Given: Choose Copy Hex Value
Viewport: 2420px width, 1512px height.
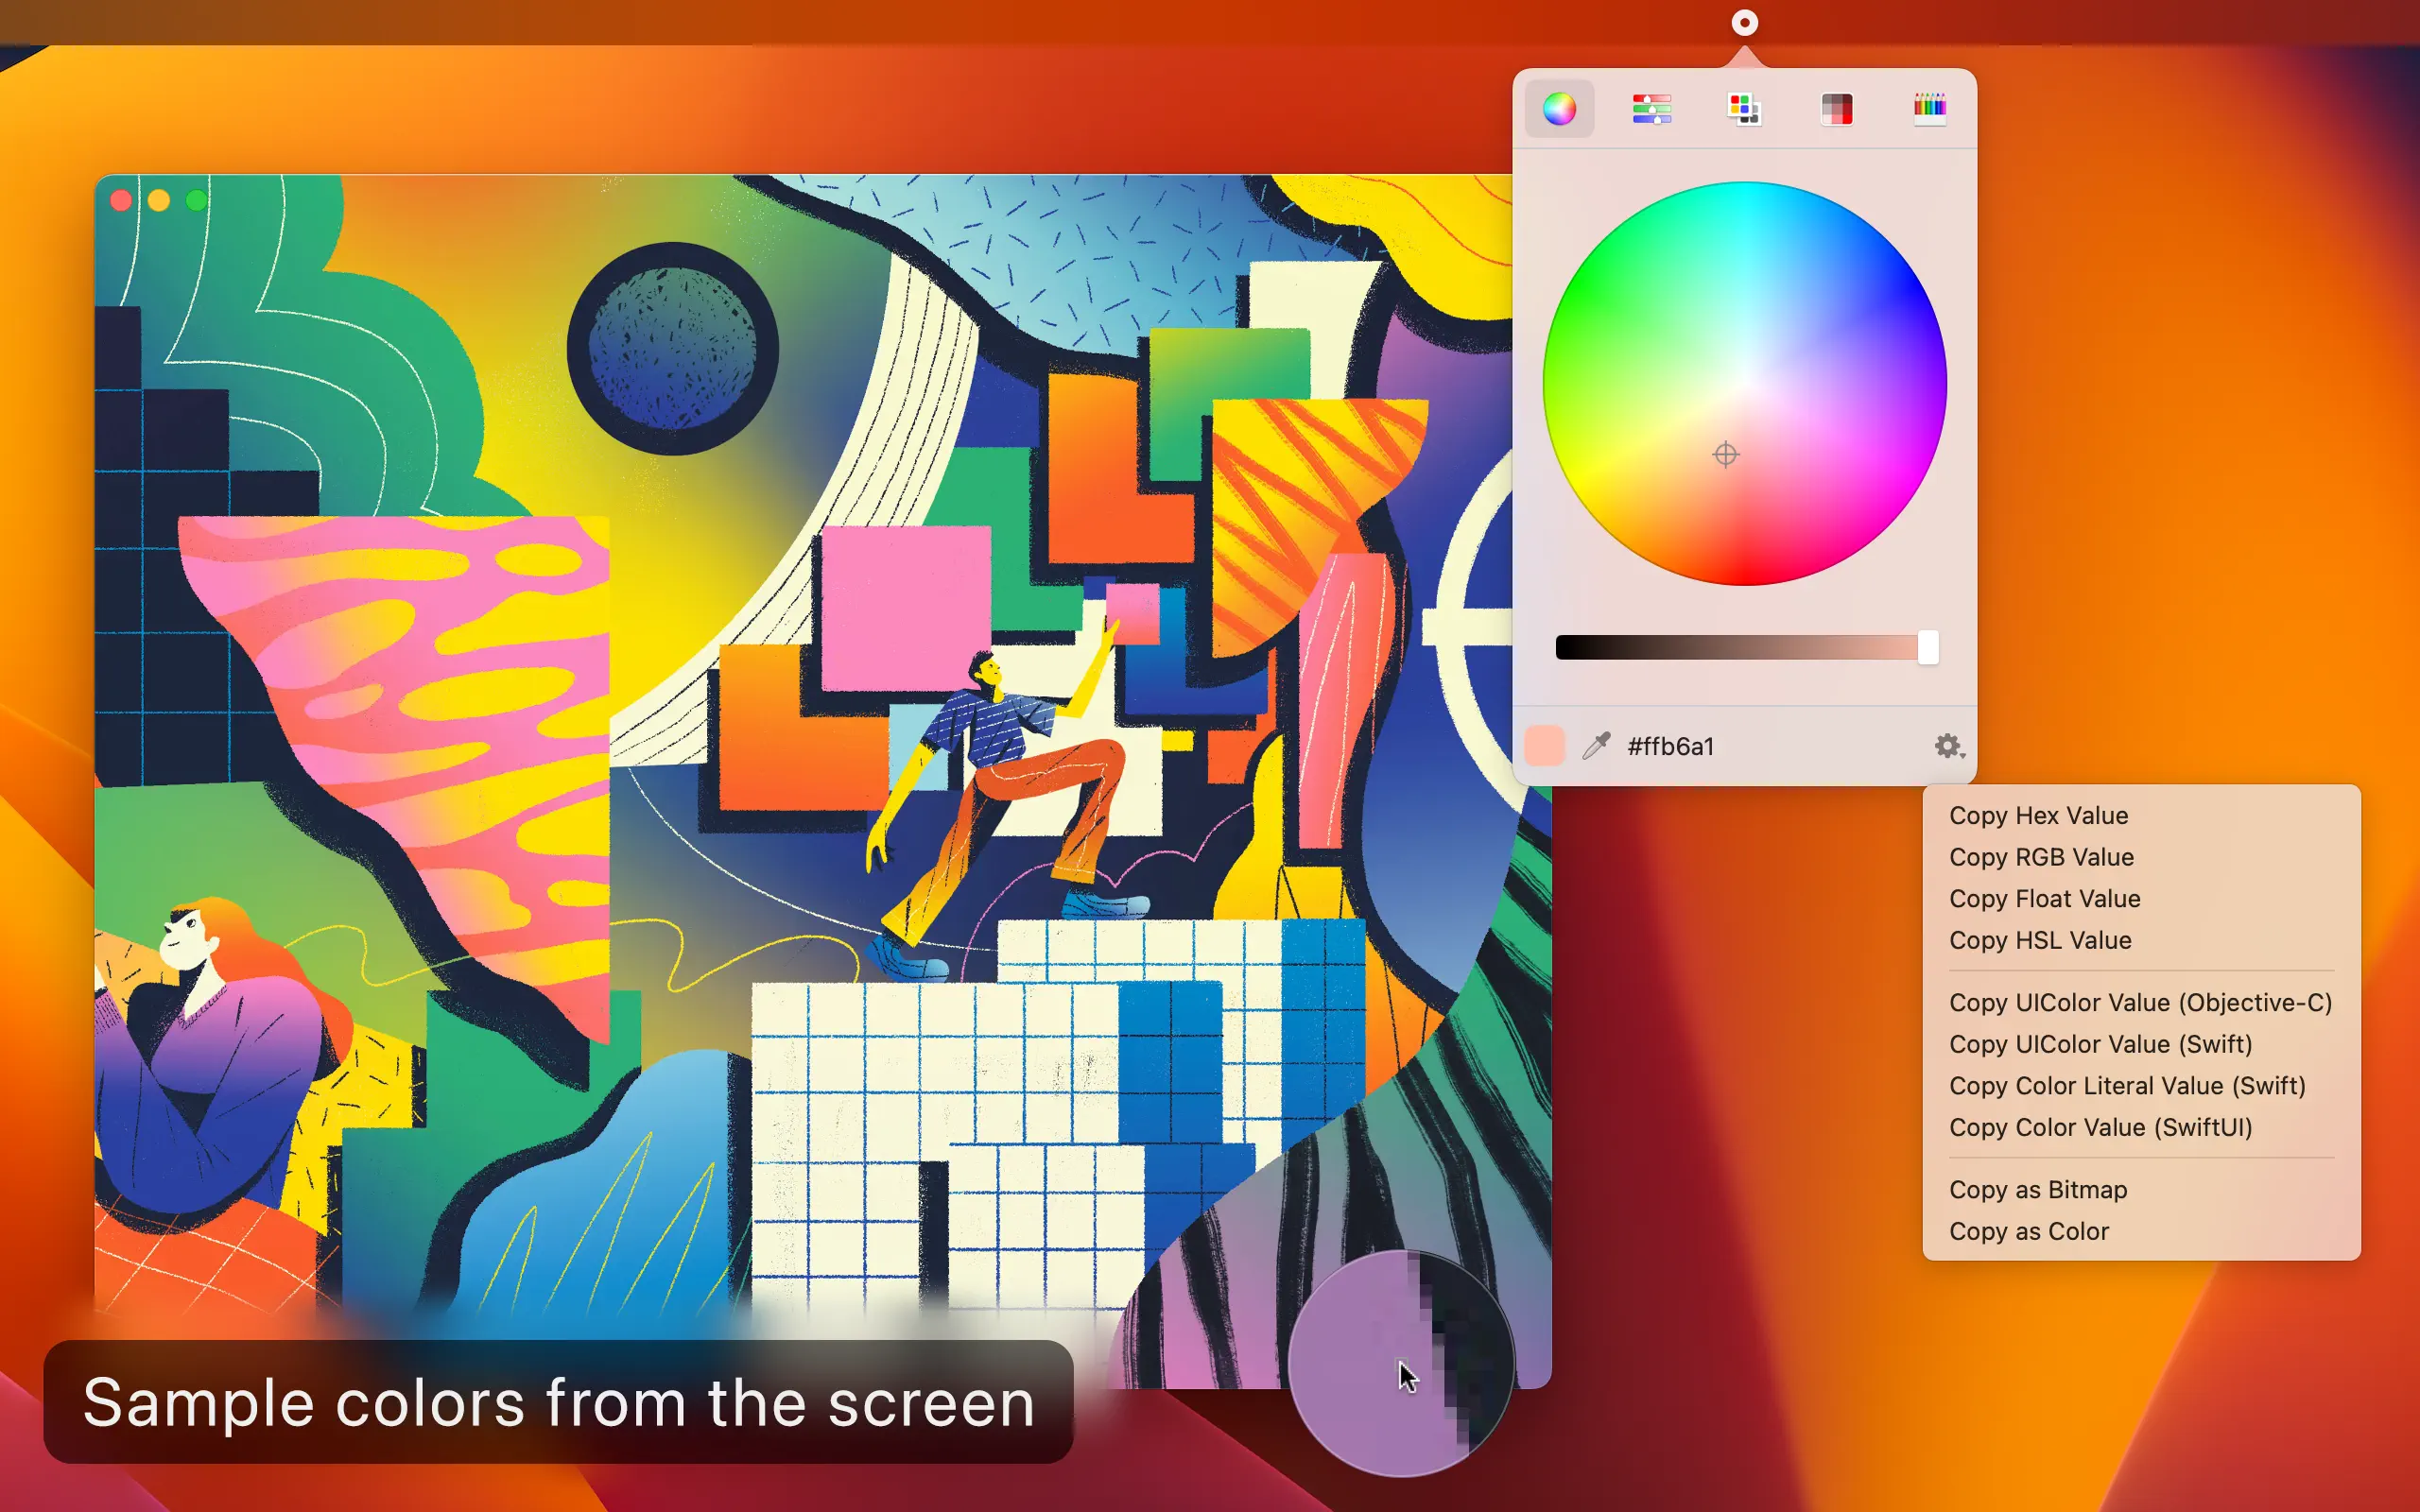Looking at the screenshot, I should coord(2038,815).
